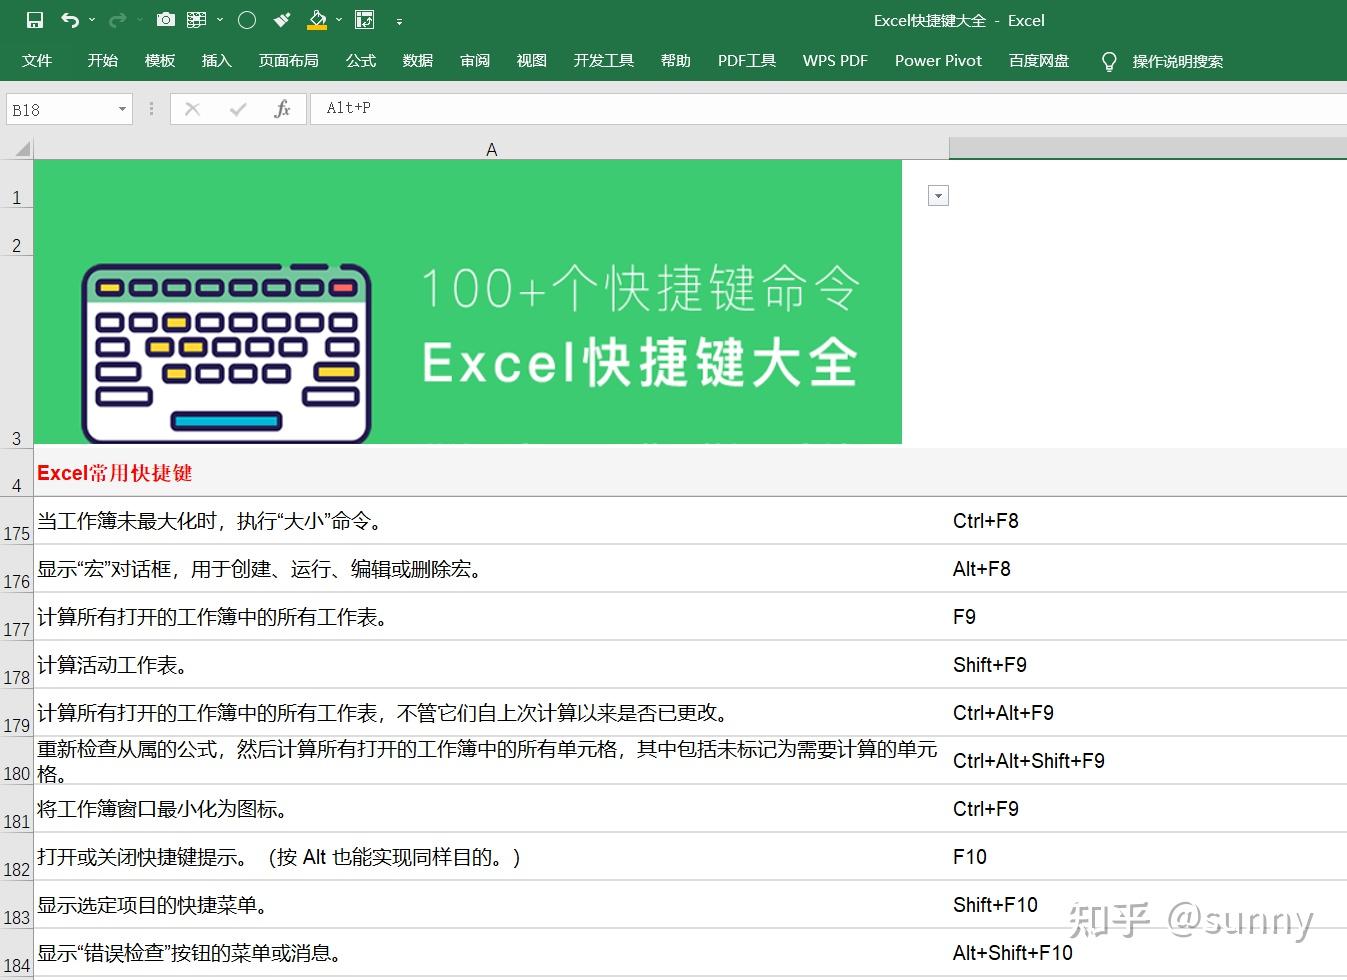Image resolution: width=1347 pixels, height=980 pixels.
Task: Click the keyboard illustration in the banner
Action: pyautogui.click(x=227, y=353)
